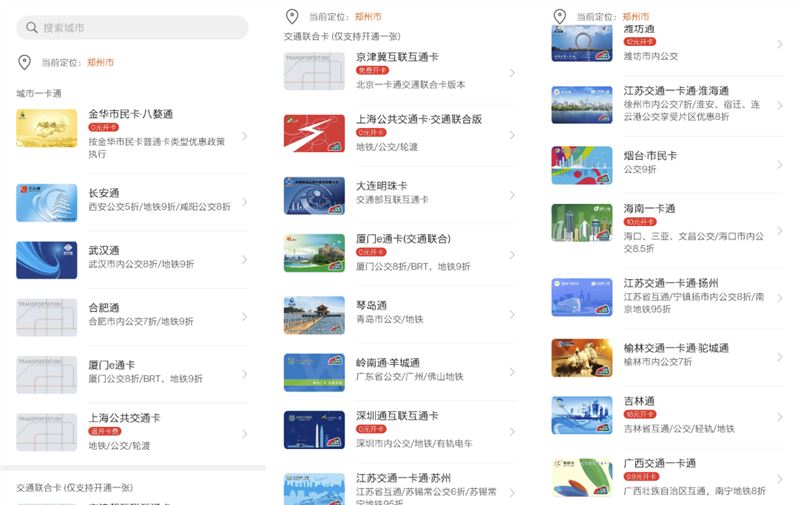Viewport: 800px width, 505px height.
Task: Tap the red badge under 海南一卡通
Action: [640, 222]
